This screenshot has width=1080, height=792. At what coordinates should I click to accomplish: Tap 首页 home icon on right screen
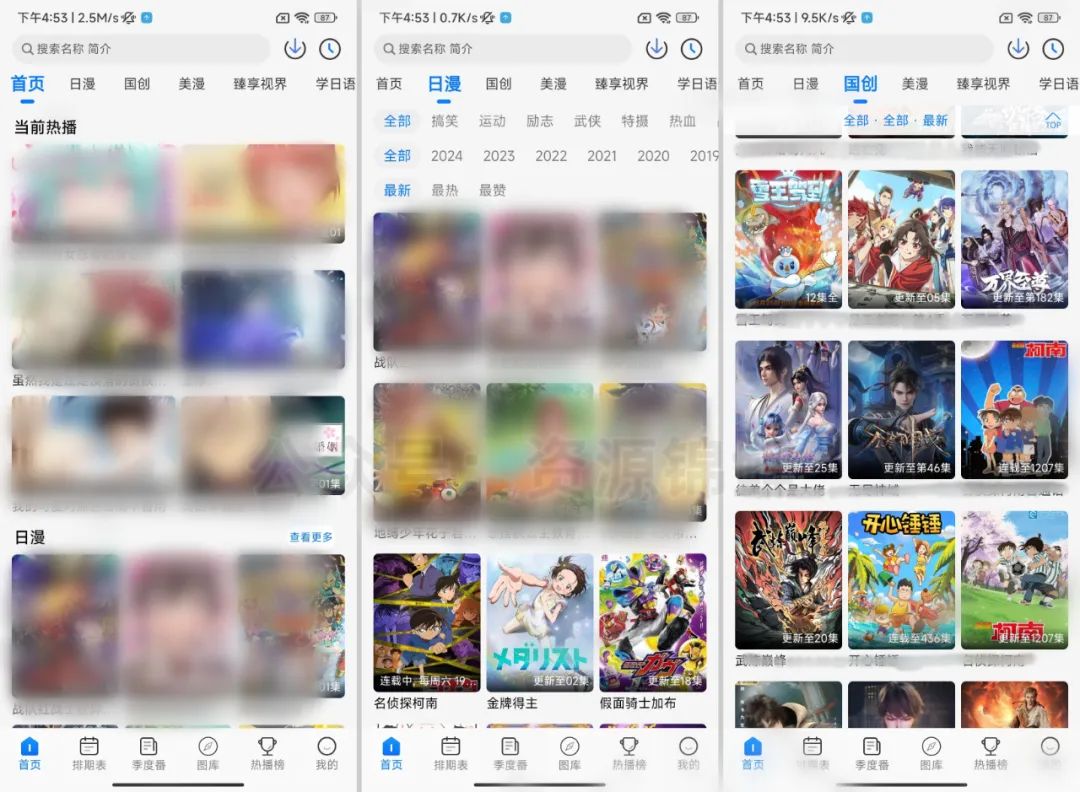point(753,747)
